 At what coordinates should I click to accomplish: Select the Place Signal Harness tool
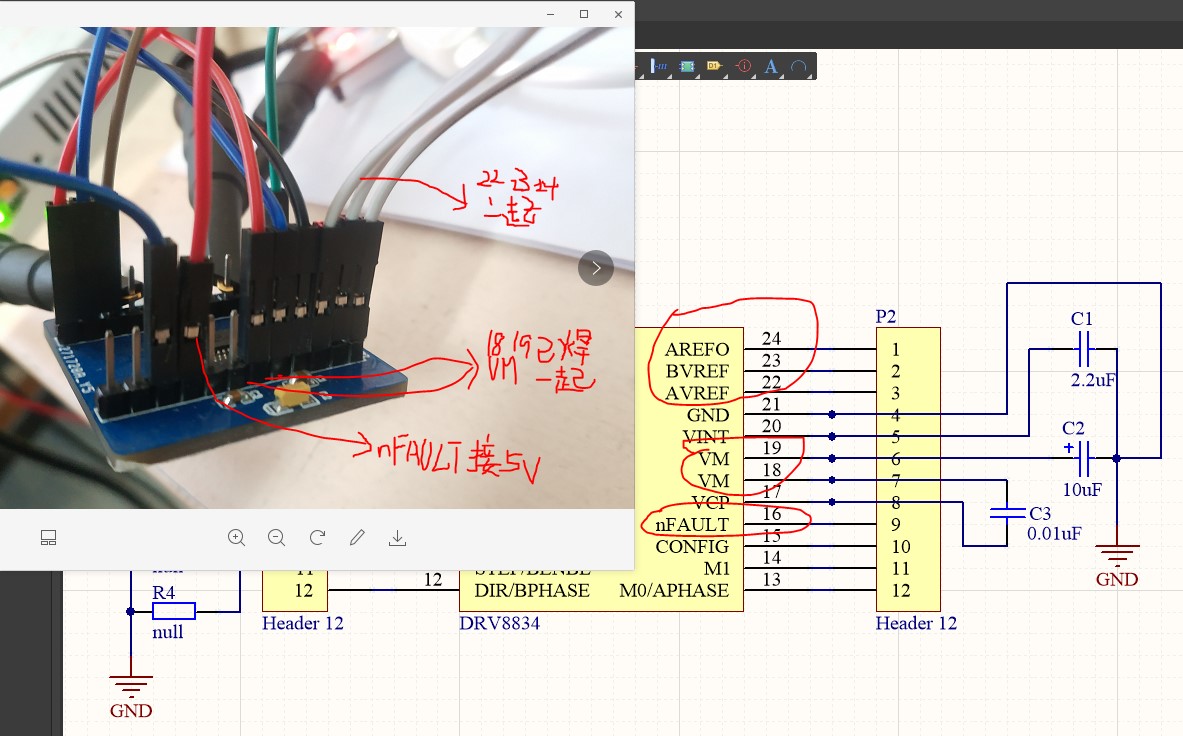tap(659, 66)
